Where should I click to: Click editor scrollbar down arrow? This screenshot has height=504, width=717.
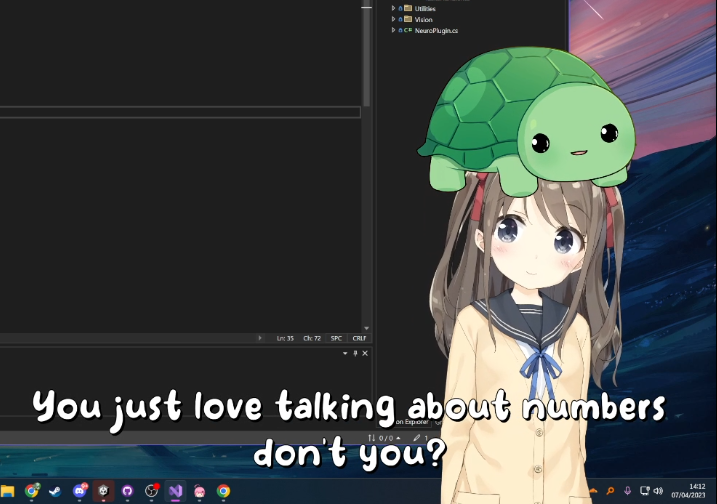point(366,328)
